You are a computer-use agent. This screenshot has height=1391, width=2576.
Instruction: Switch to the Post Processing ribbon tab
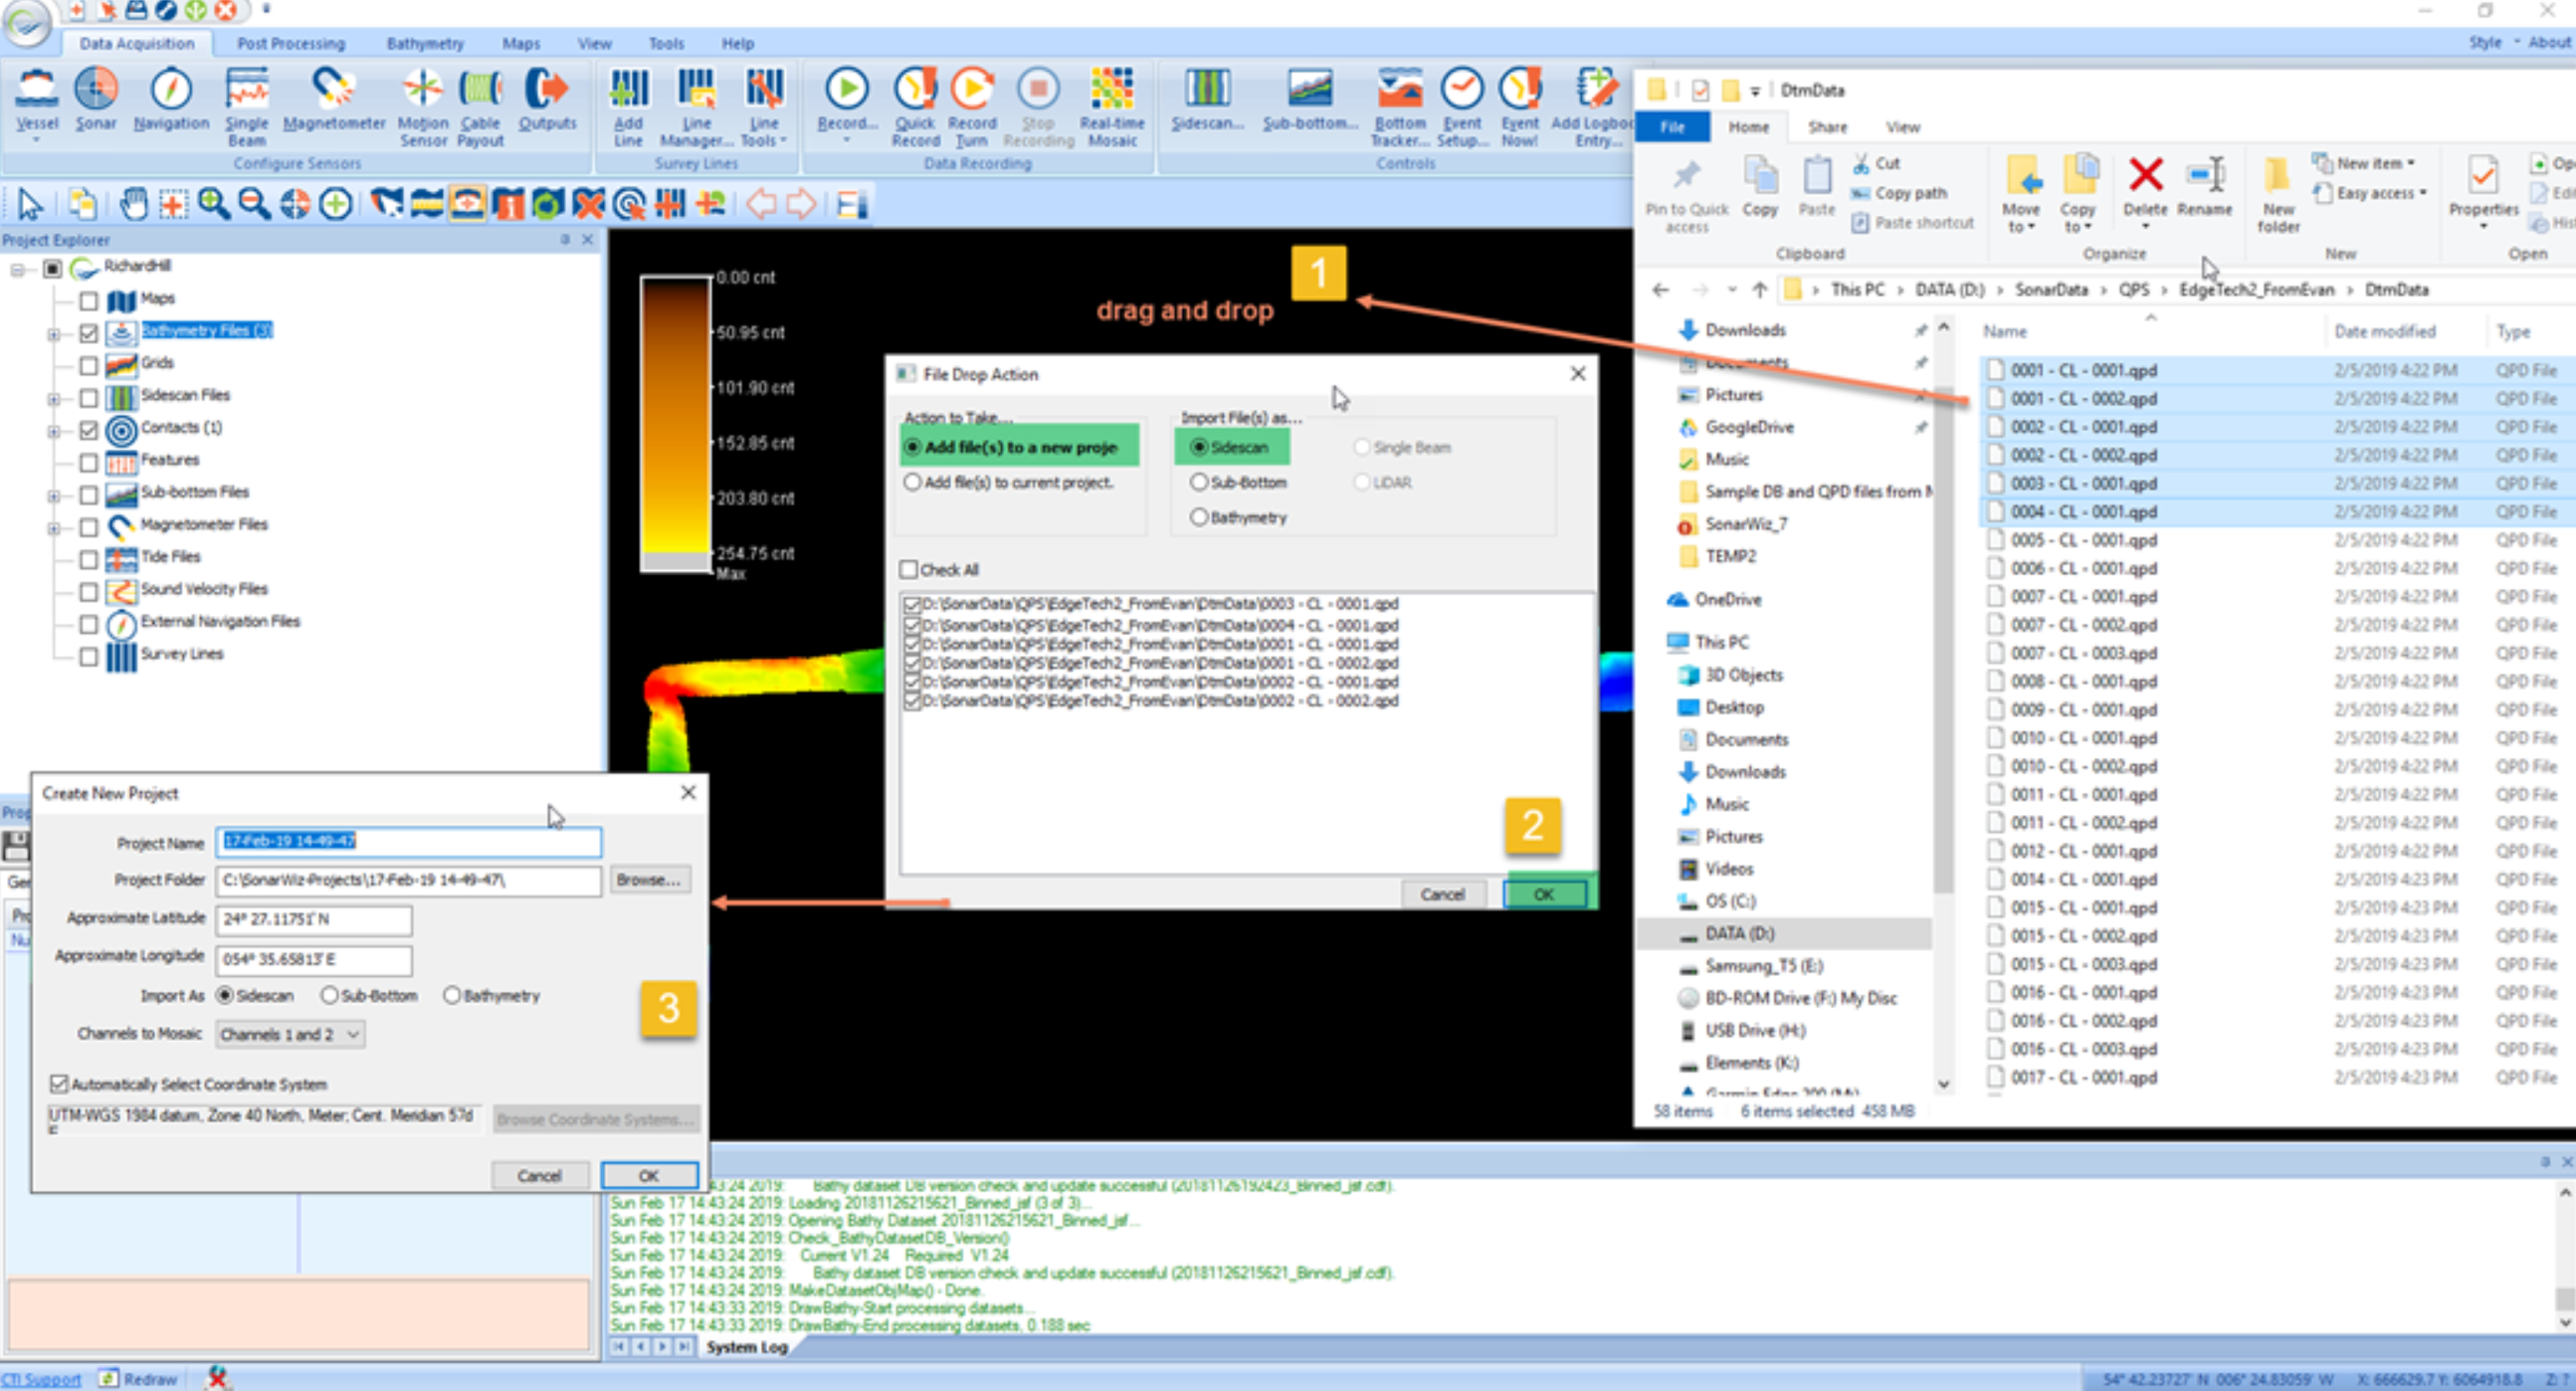click(290, 43)
